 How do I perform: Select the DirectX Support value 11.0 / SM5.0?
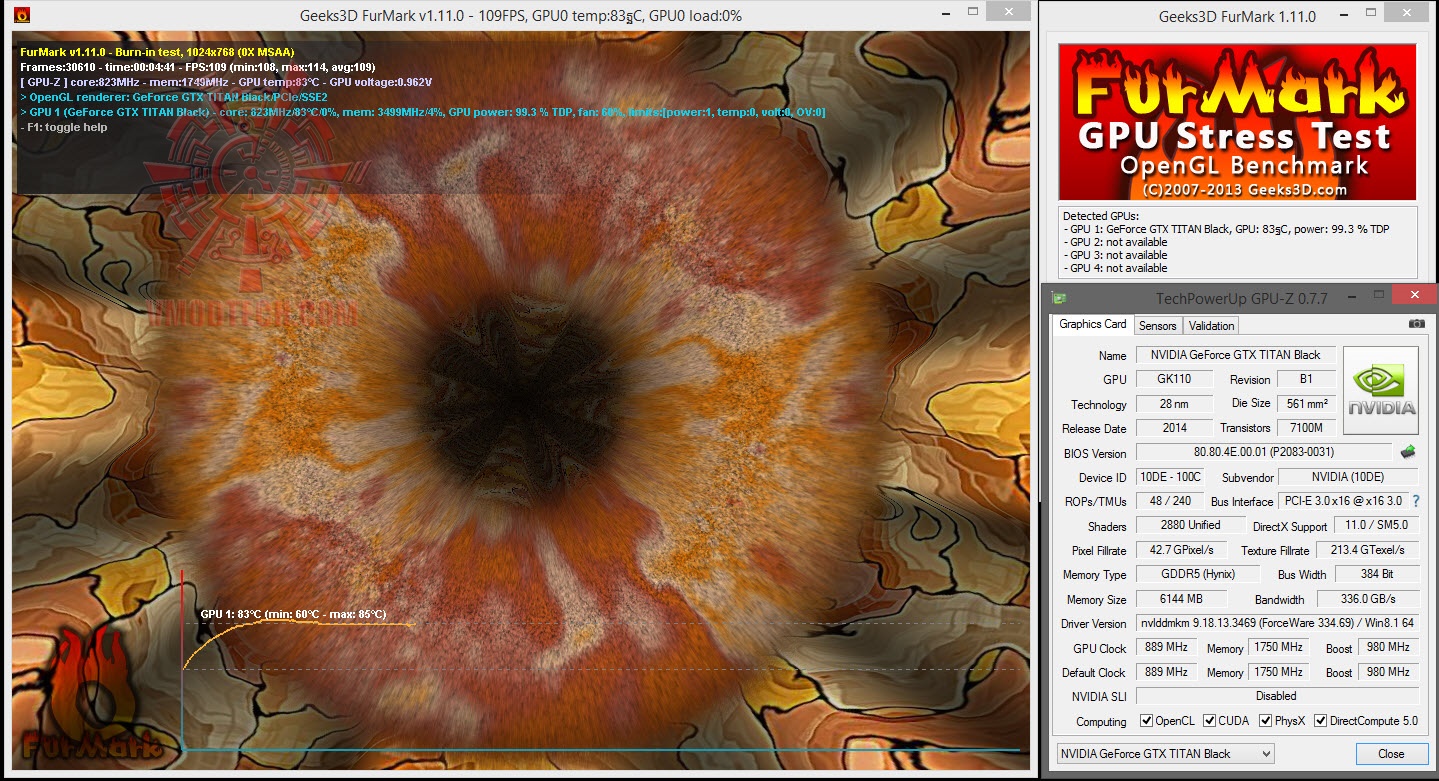(1377, 525)
